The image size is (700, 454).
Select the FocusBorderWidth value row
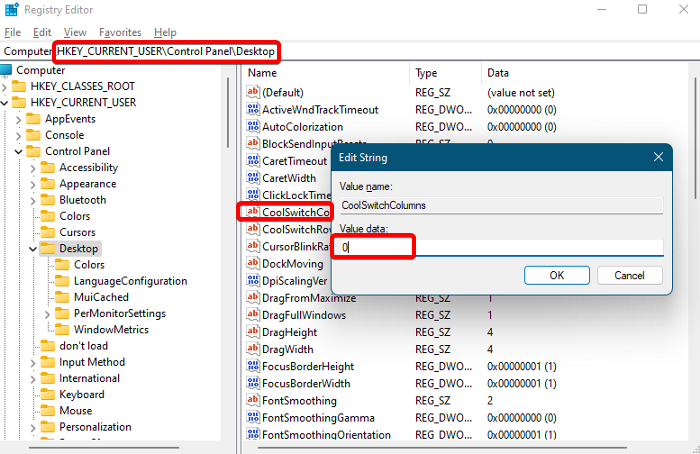click(x=466, y=383)
